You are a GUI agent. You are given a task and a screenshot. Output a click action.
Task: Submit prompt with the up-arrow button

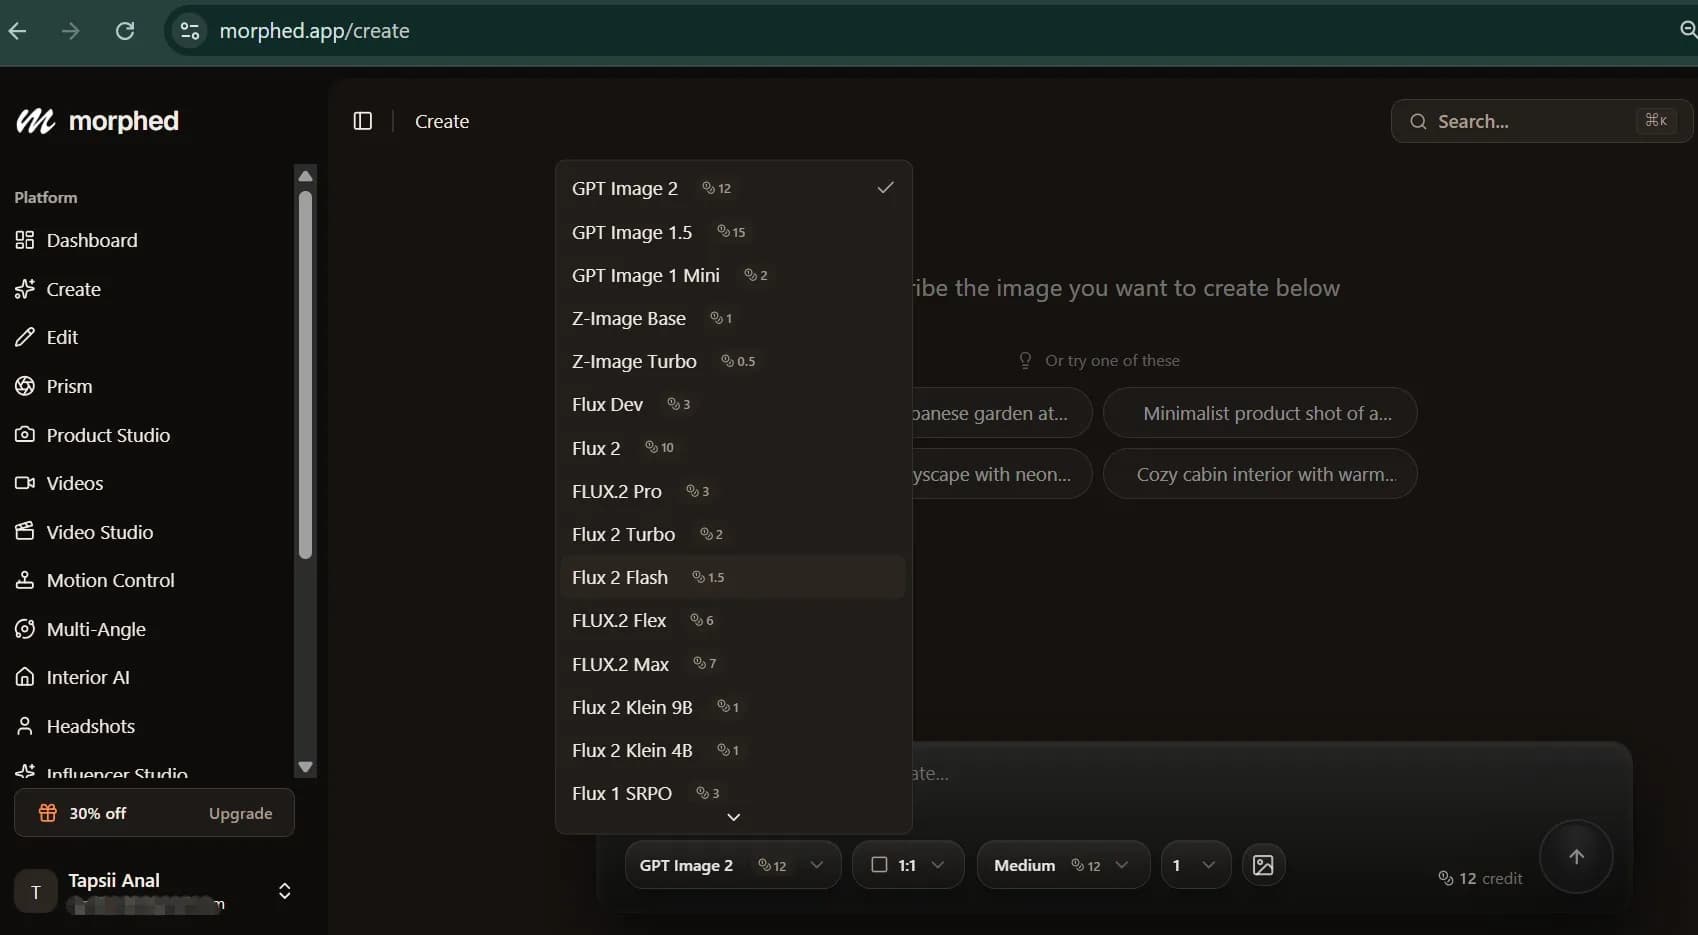tap(1576, 857)
